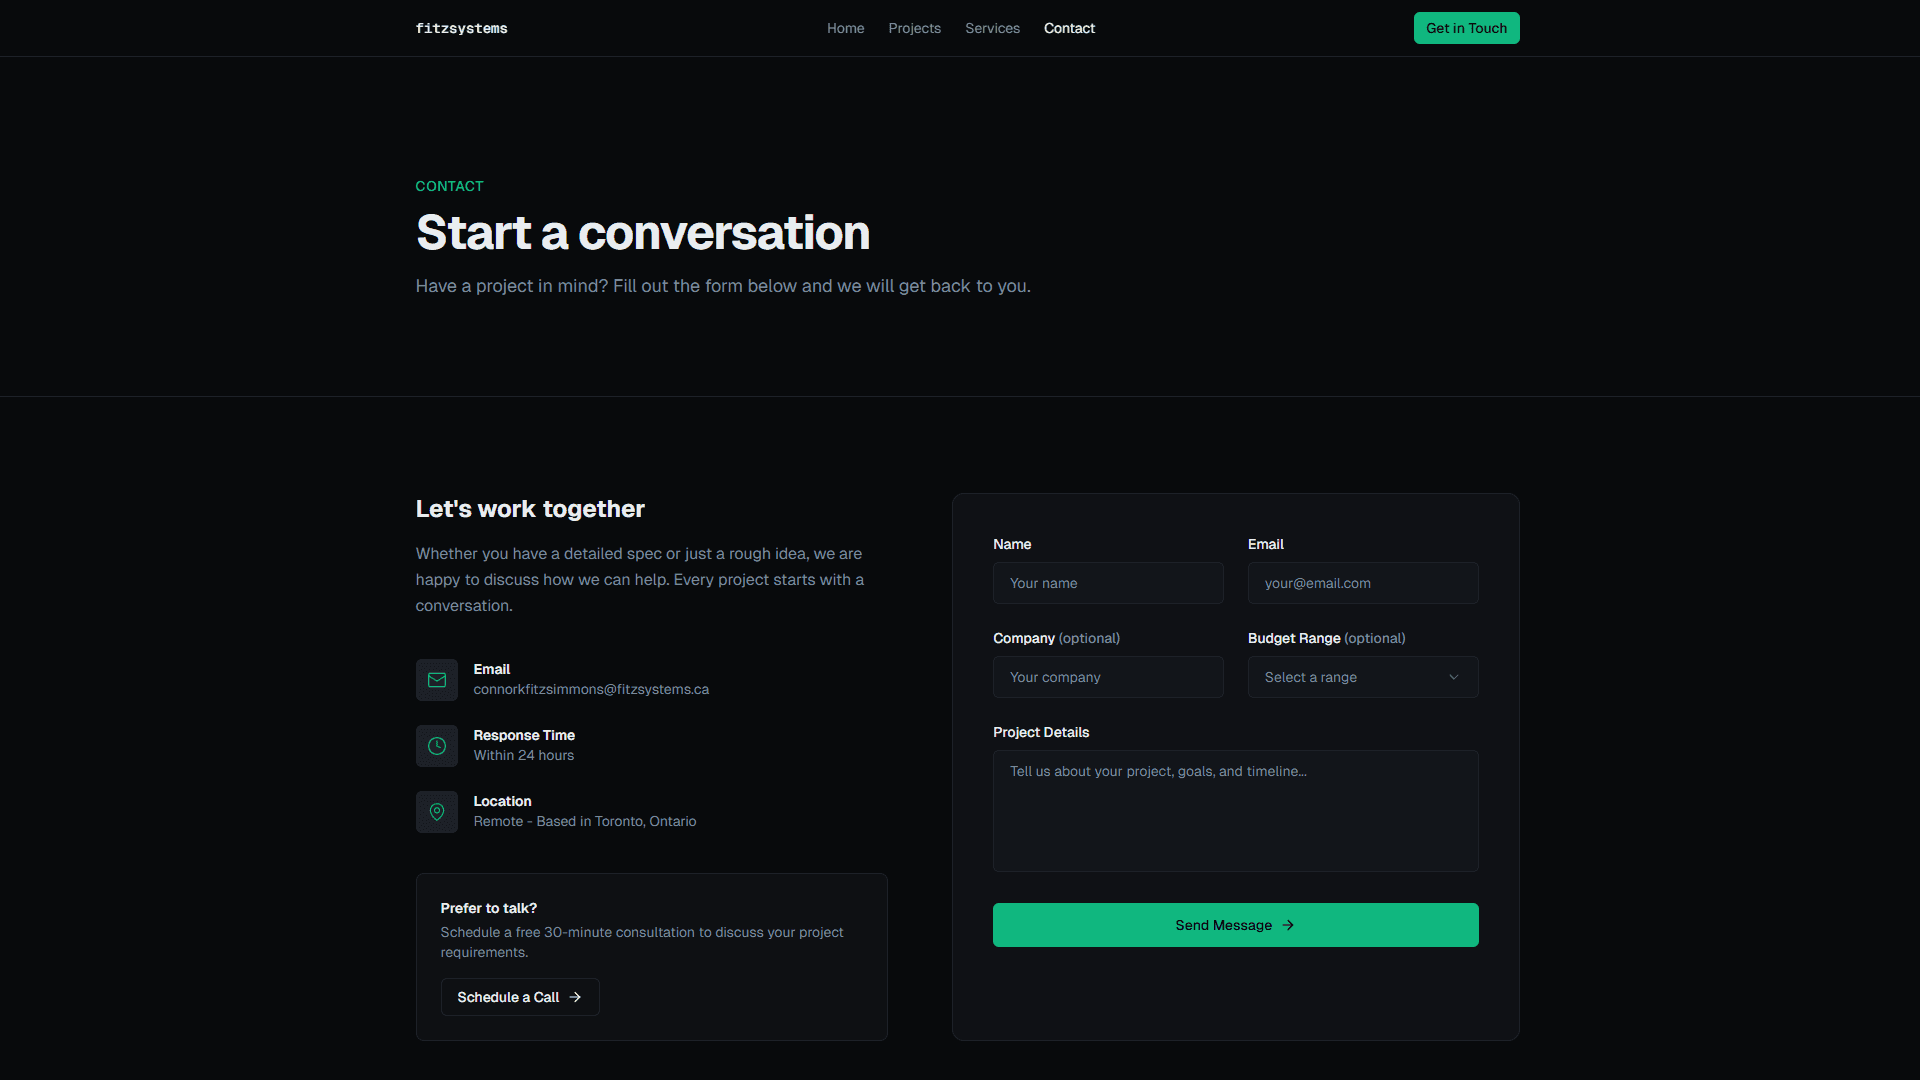Viewport: 1920px width, 1080px height.
Task: Select the Contact nav item
Action: coord(1069,28)
